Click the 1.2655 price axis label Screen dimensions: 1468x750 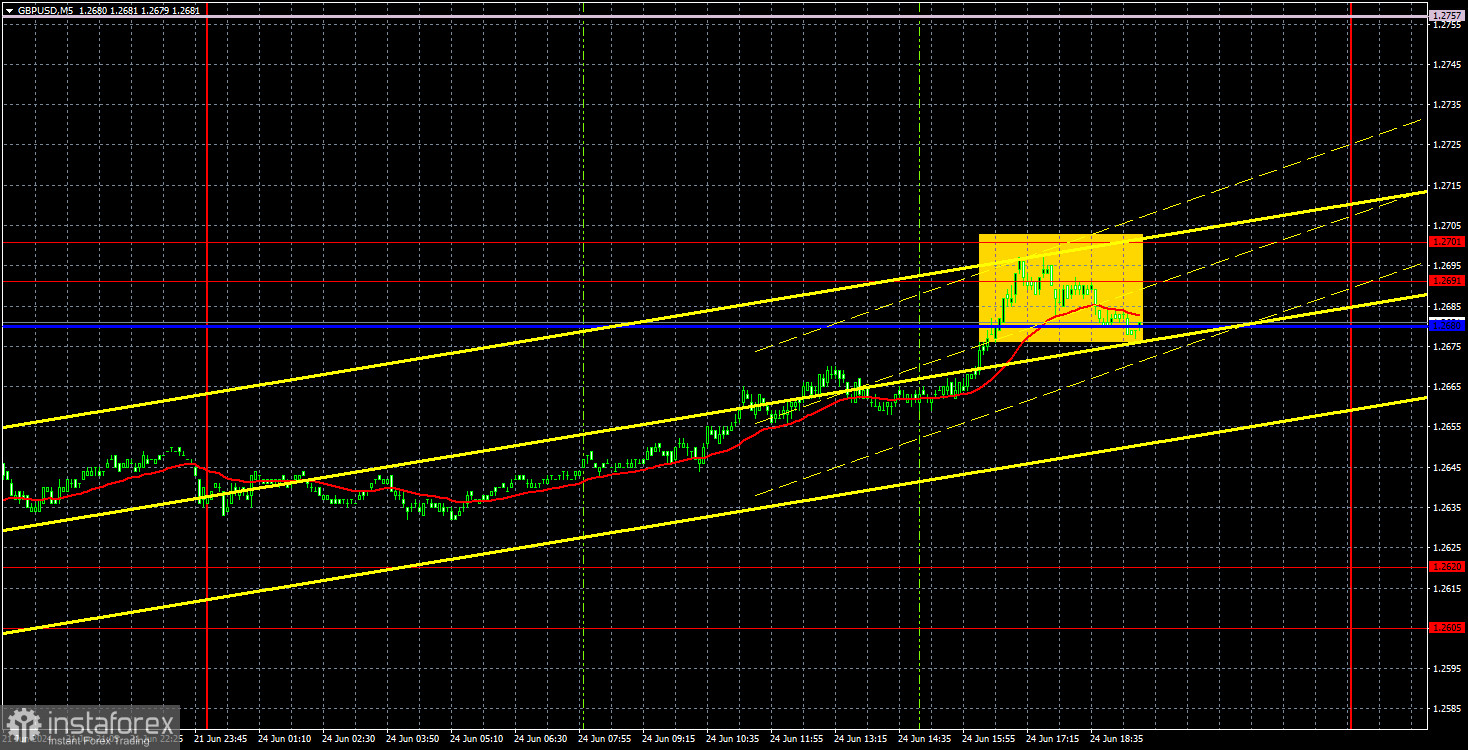pos(1447,427)
